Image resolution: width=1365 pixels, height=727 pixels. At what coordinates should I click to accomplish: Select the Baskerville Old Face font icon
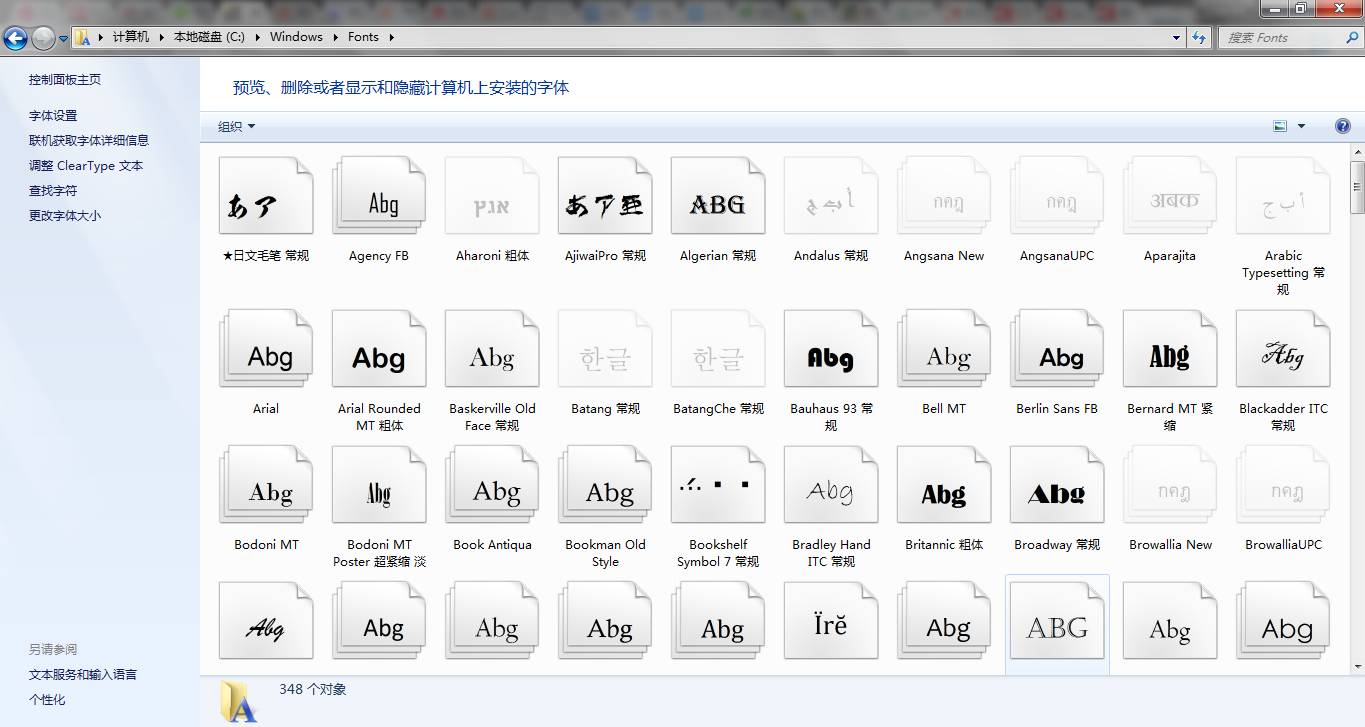pos(492,349)
